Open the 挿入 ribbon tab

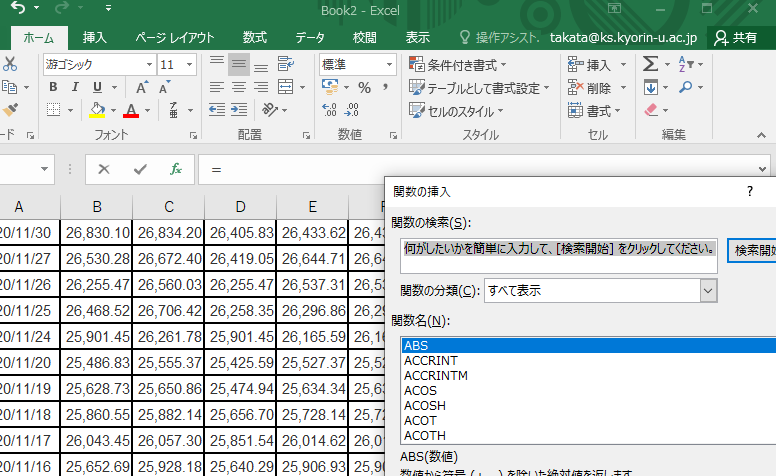coord(94,38)
